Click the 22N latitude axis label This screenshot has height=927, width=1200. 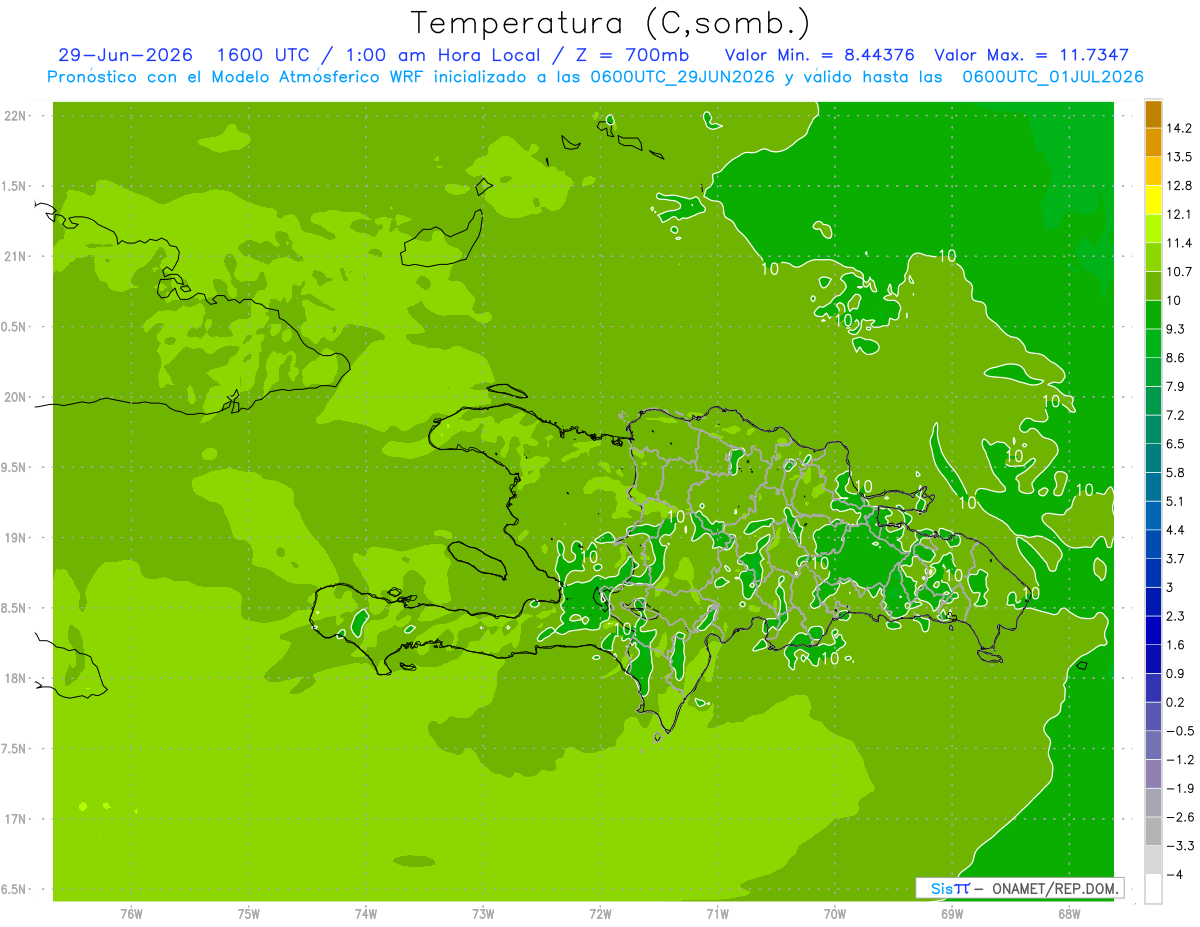16,115
